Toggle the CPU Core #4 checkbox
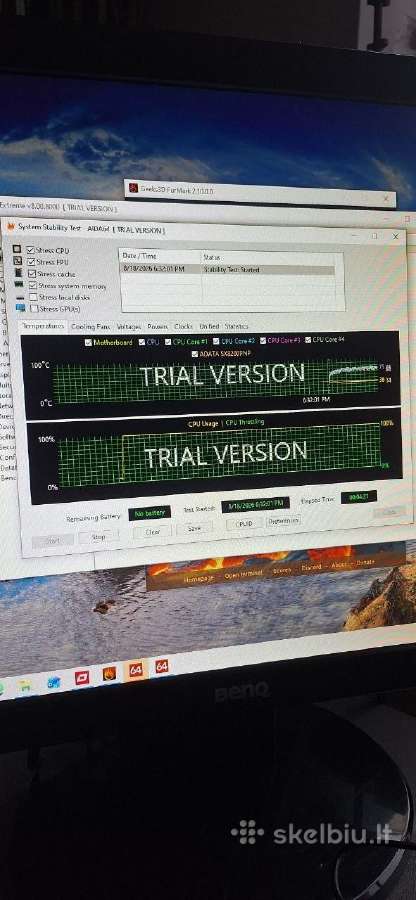416x900 pixels. [x=308, y=339]
